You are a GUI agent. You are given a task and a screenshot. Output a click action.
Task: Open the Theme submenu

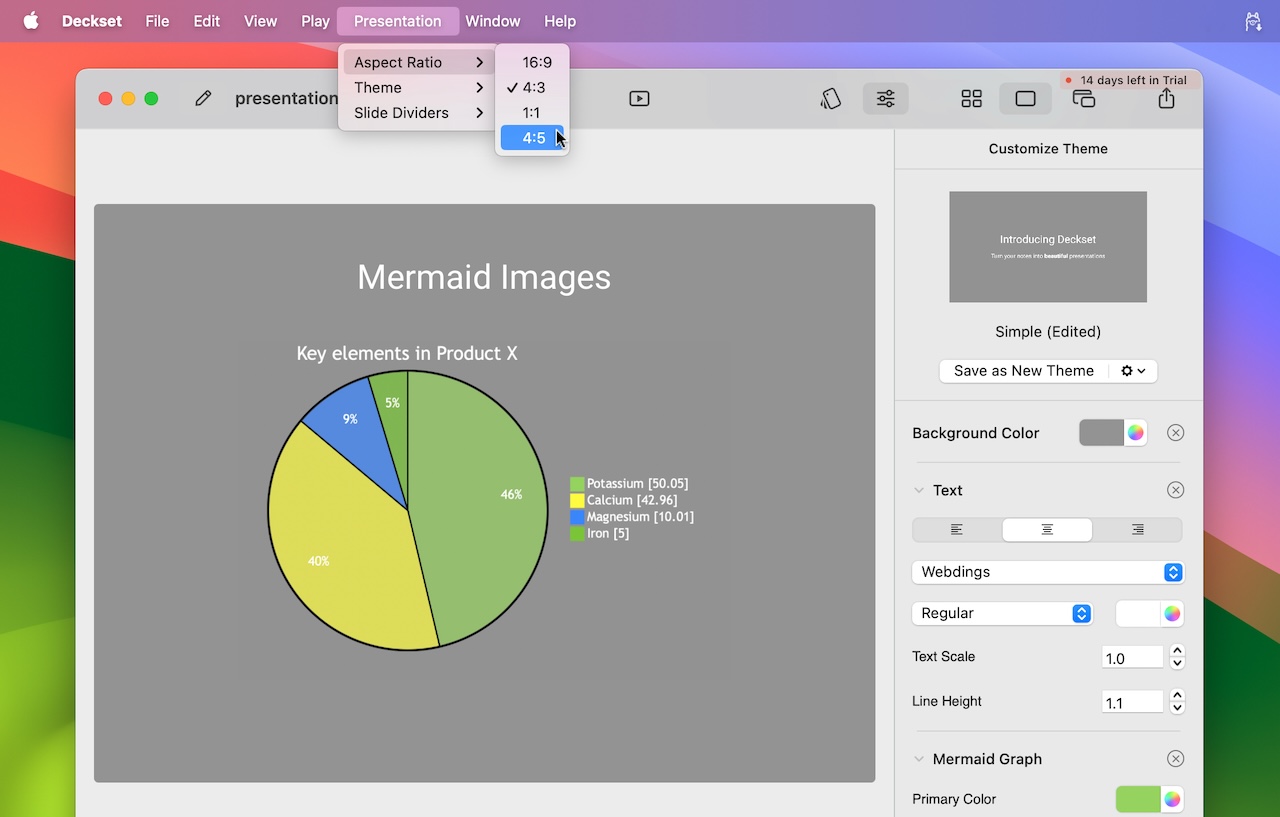click(x=418, y=87)
